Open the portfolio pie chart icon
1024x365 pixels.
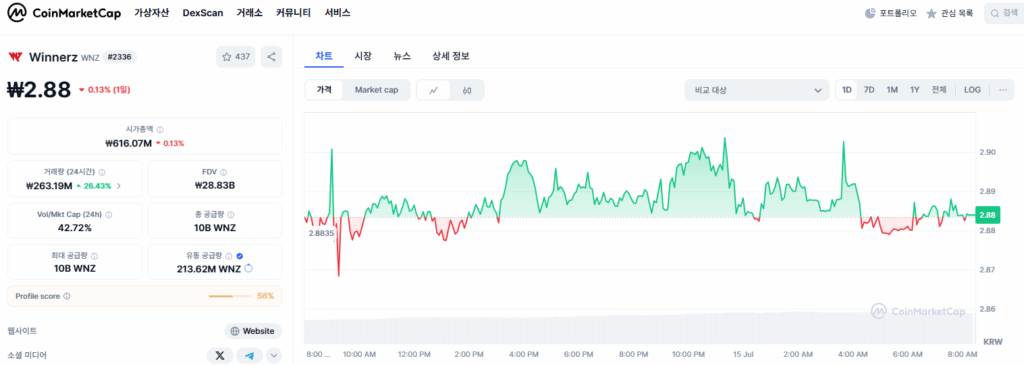tap(870, 13)
